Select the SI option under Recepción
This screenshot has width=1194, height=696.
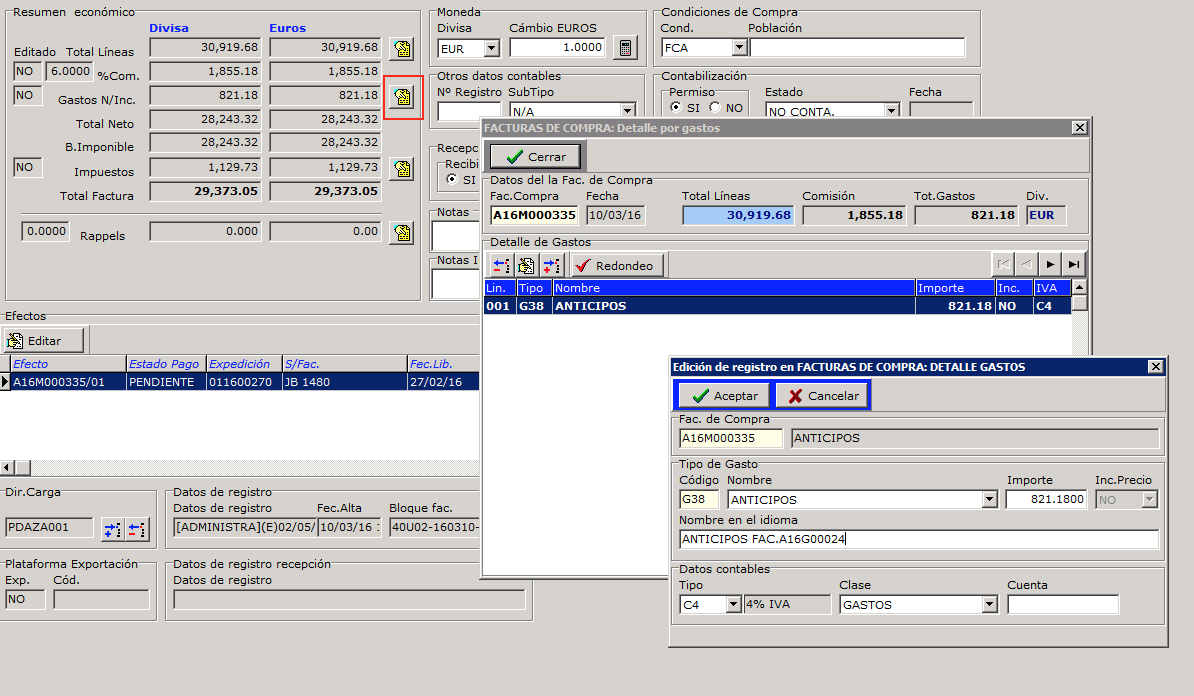point(452,180)
